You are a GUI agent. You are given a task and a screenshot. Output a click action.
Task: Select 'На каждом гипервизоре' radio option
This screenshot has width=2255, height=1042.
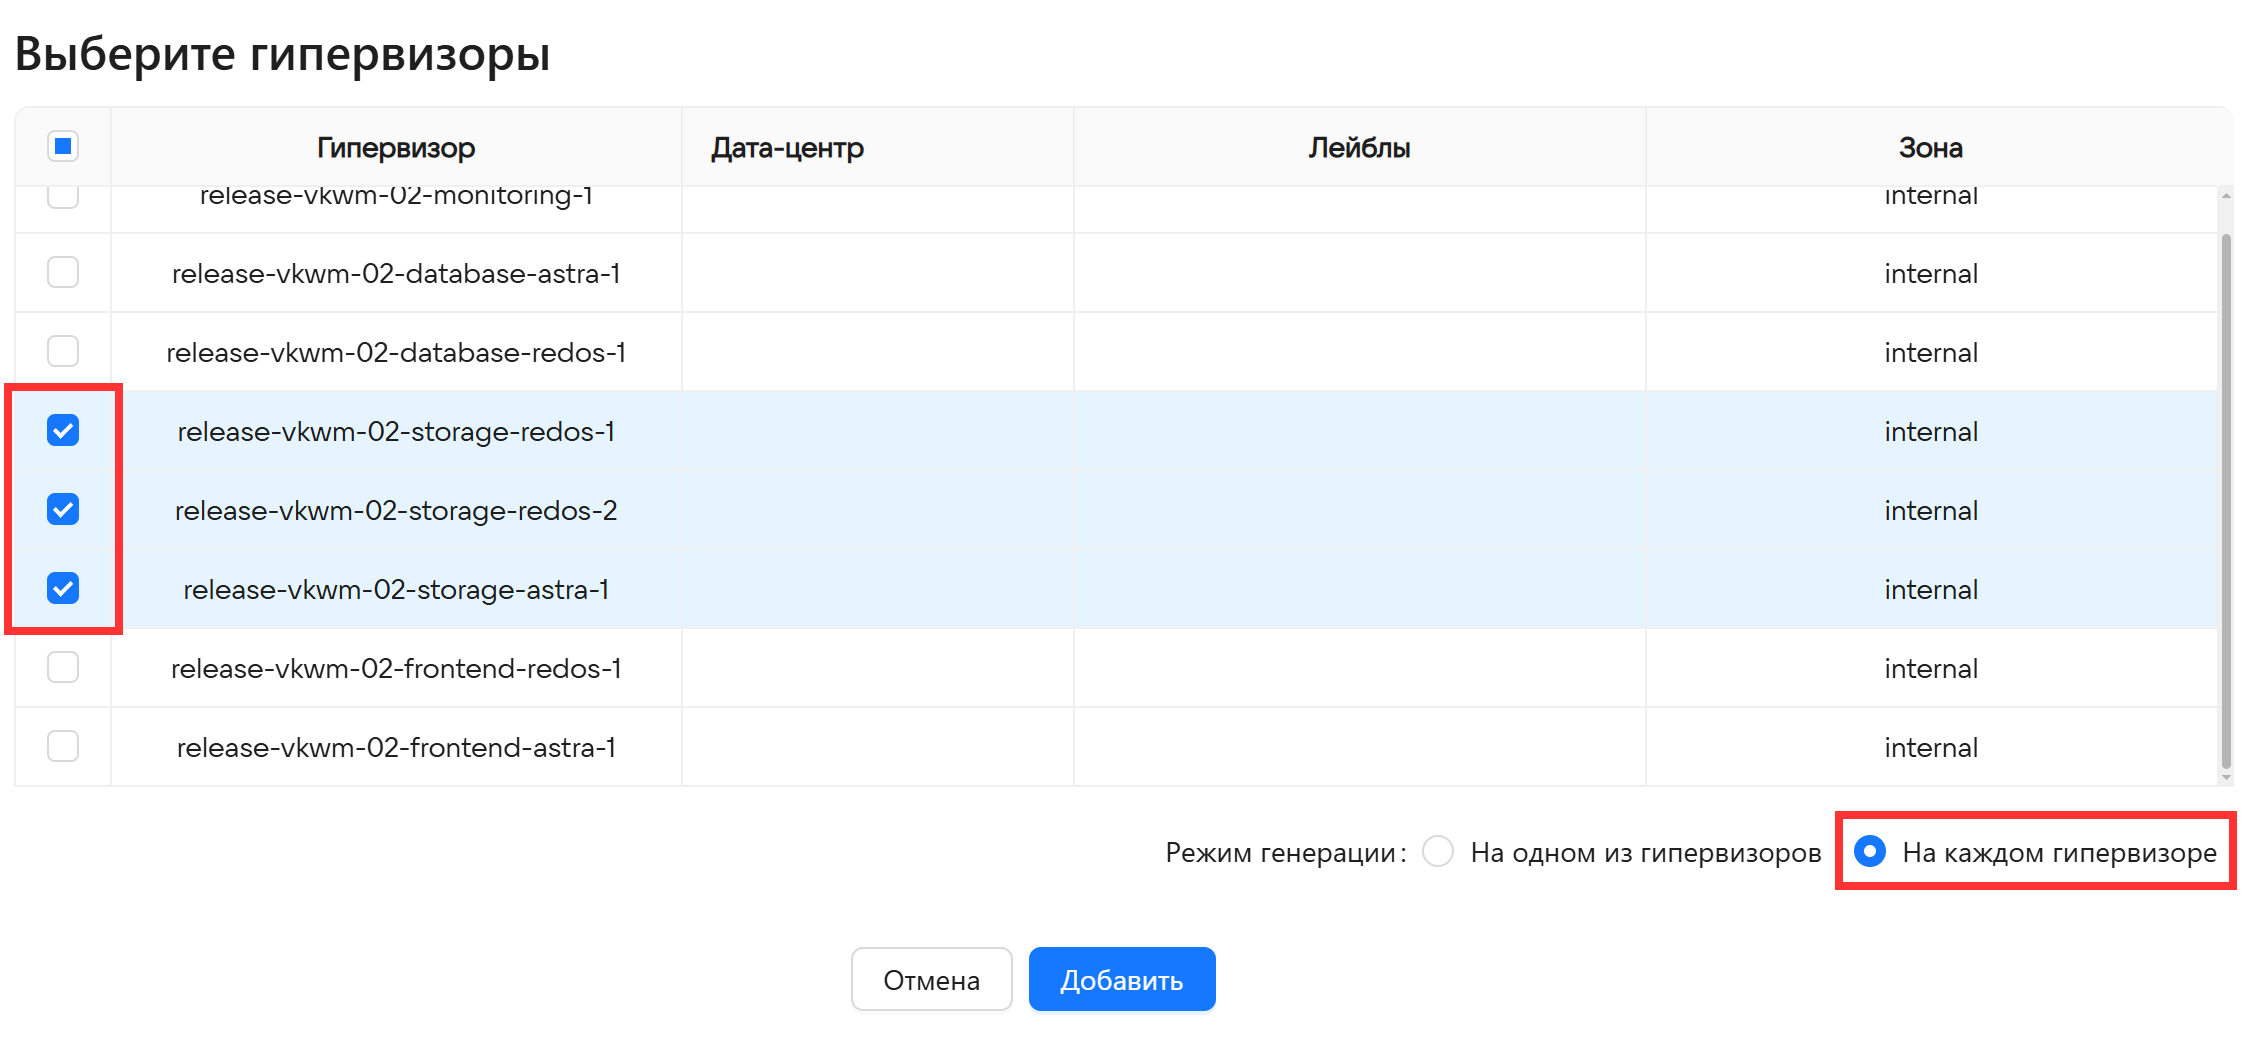[1870, 851]
